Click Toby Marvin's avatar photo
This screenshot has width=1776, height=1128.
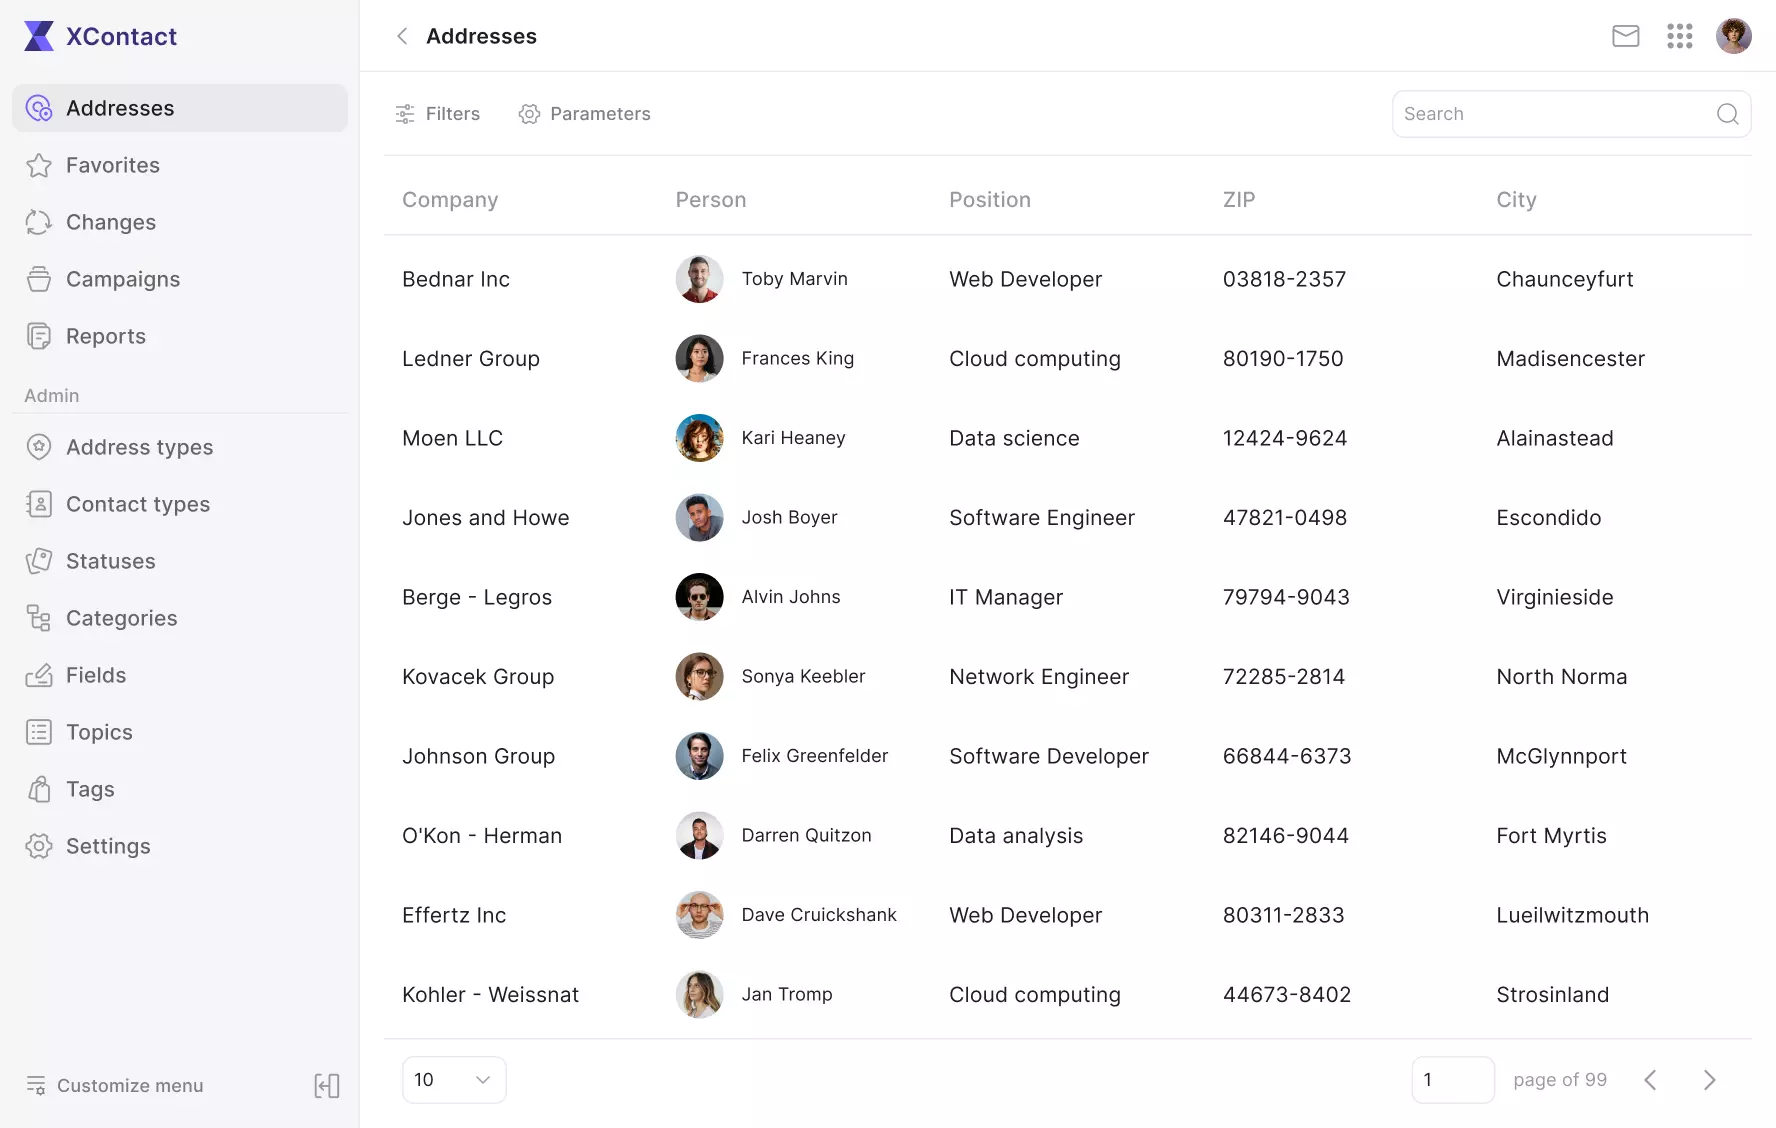(699, 279)
